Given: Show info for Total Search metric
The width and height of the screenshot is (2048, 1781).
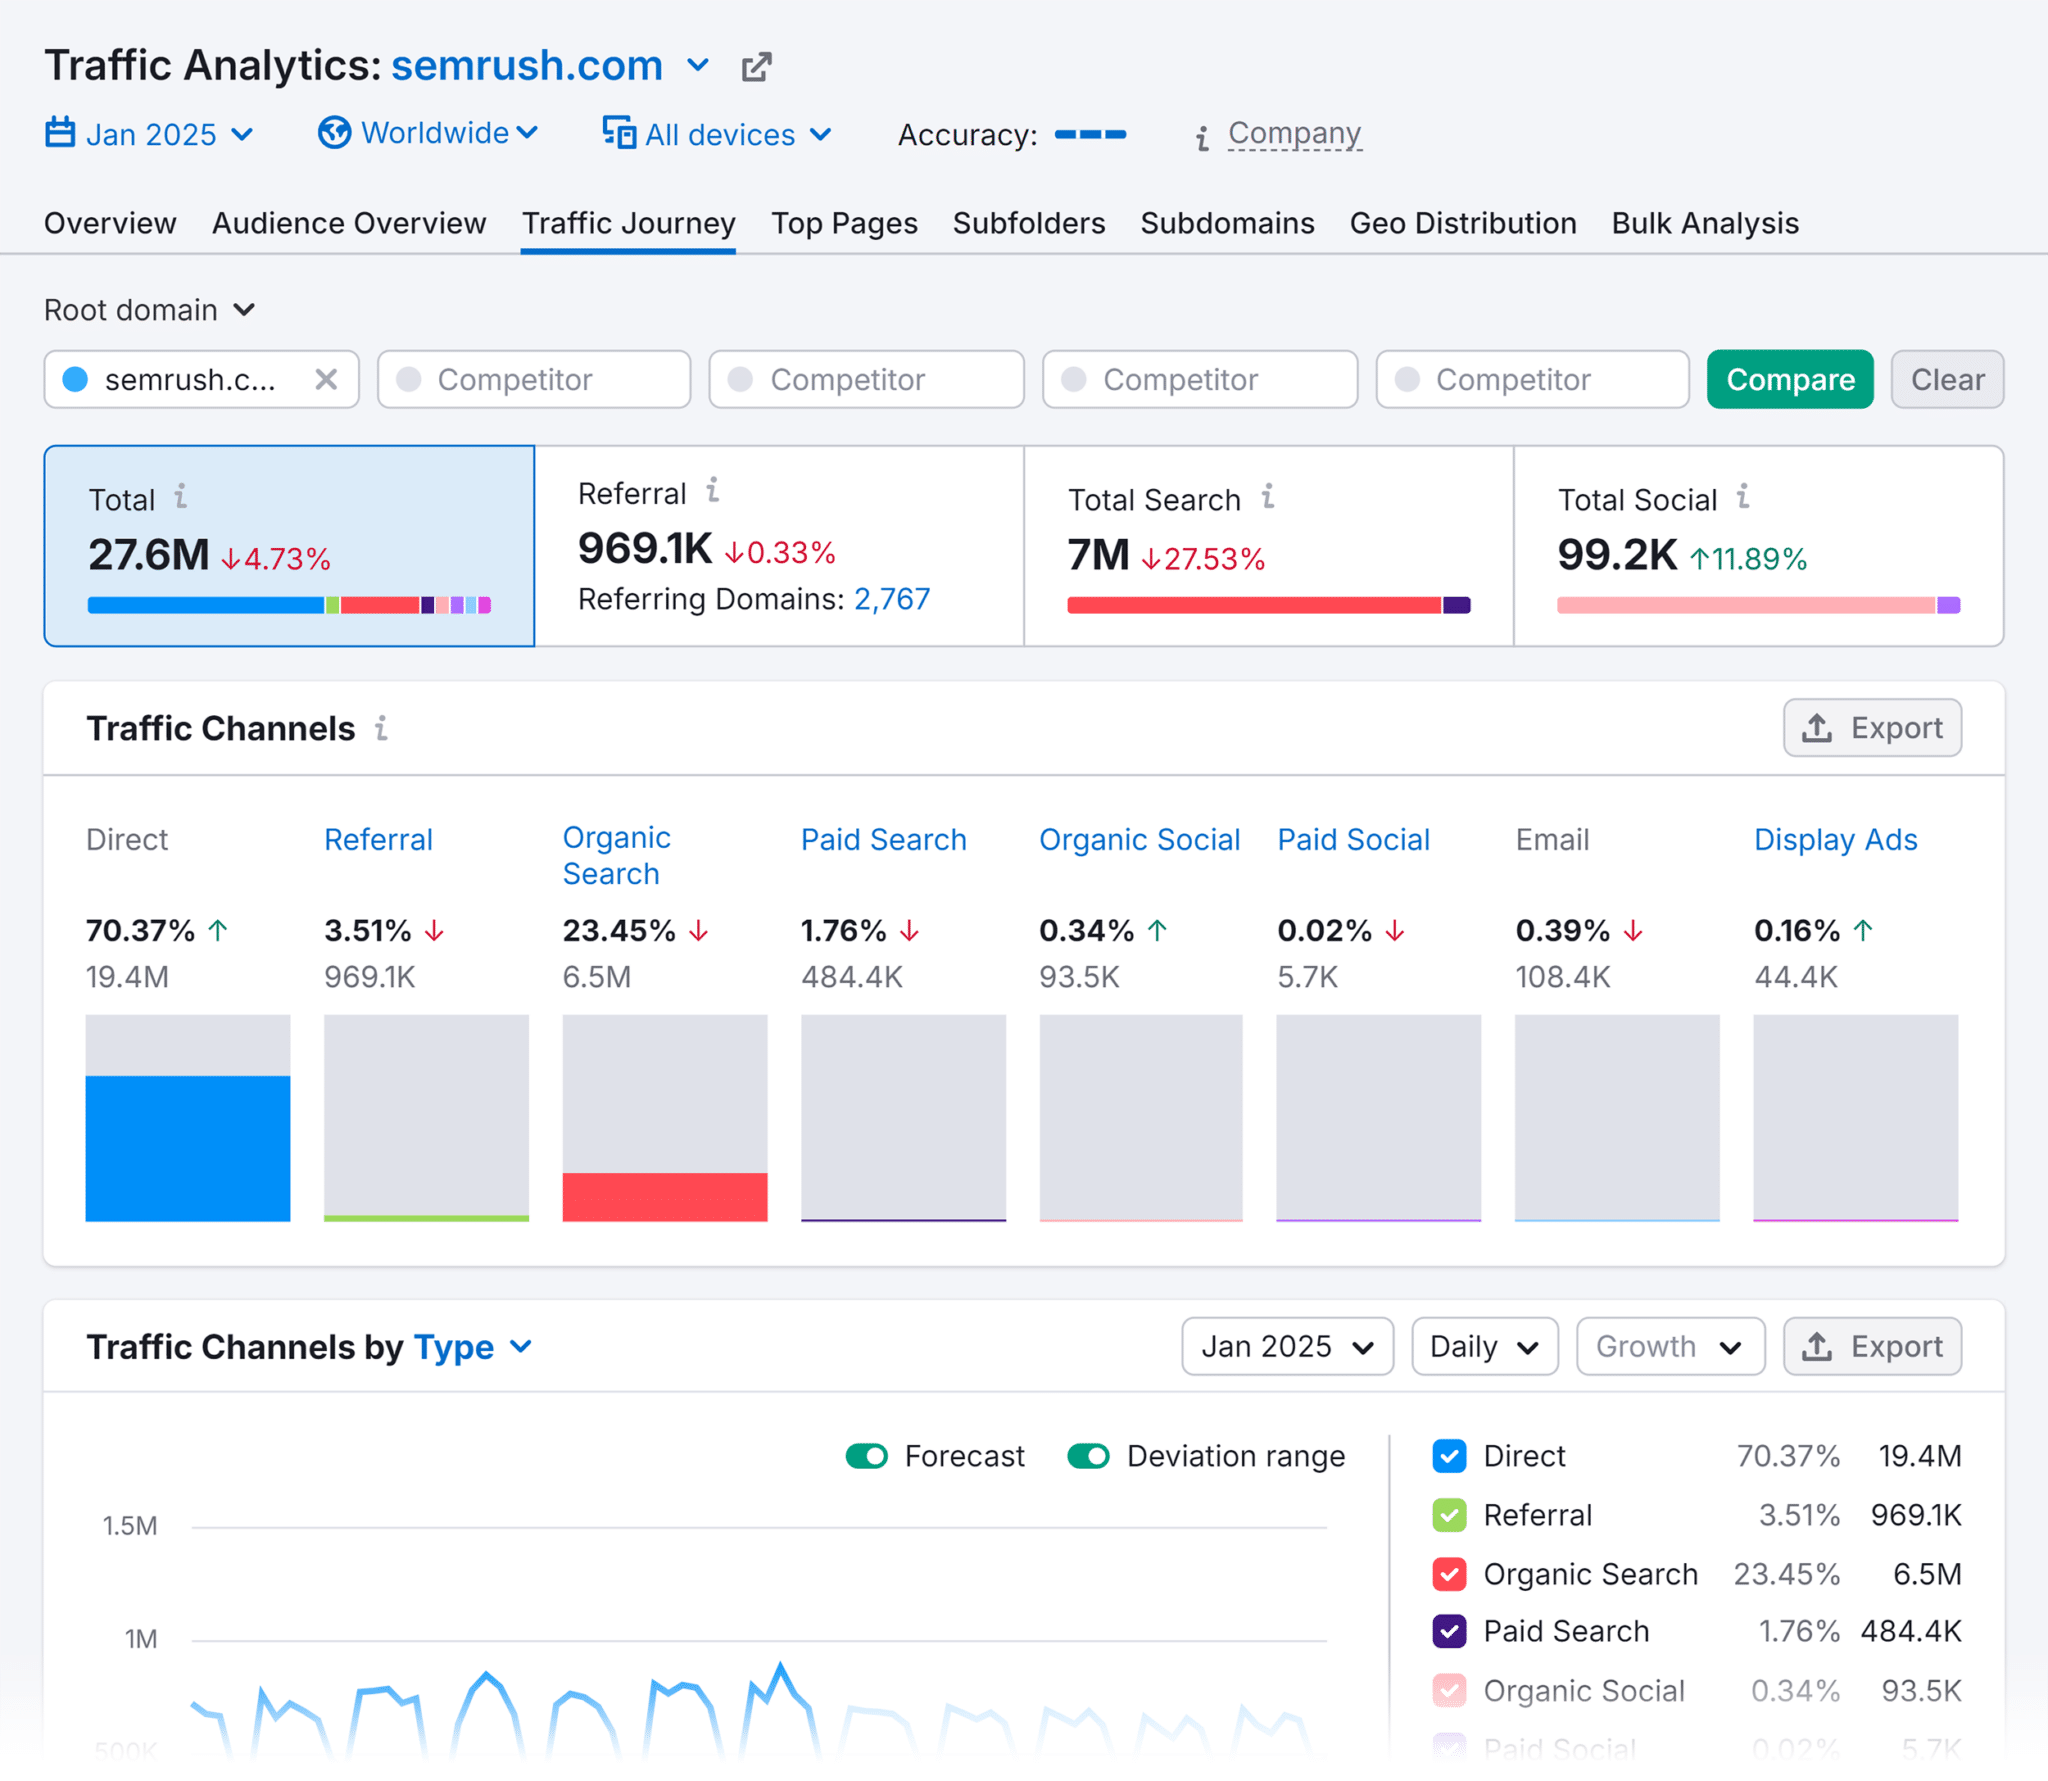Looking at the screenshot, I should pos(1267,496).
